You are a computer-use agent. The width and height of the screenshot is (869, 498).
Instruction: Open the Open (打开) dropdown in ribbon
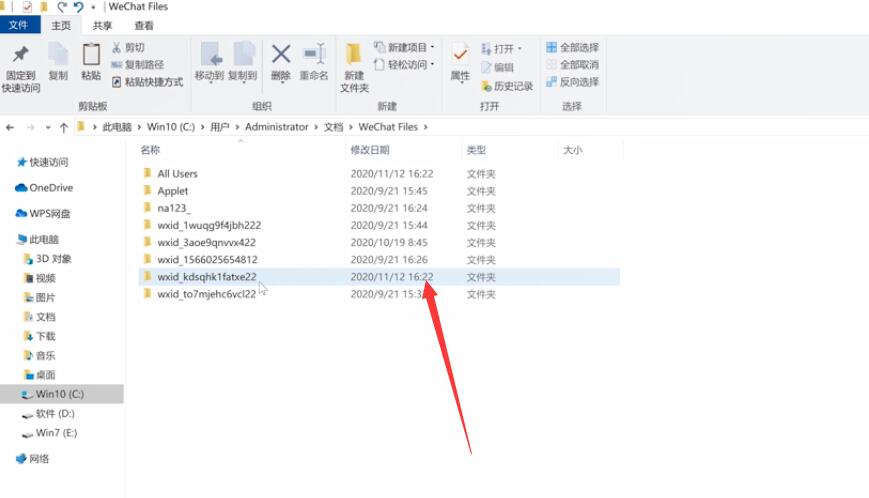coord(502,49)
